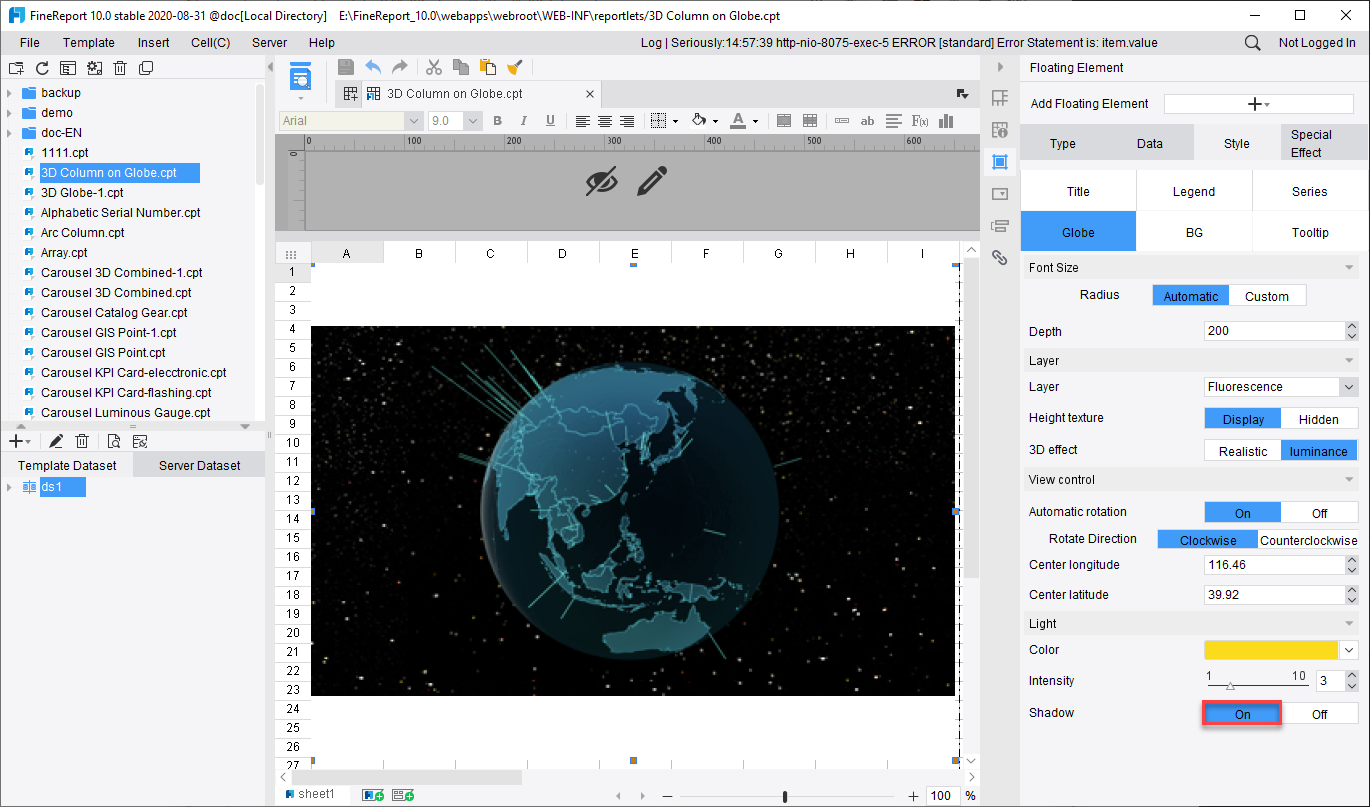Undo the last action
The image size is (1370, 807).
click(x=373, y=67)
